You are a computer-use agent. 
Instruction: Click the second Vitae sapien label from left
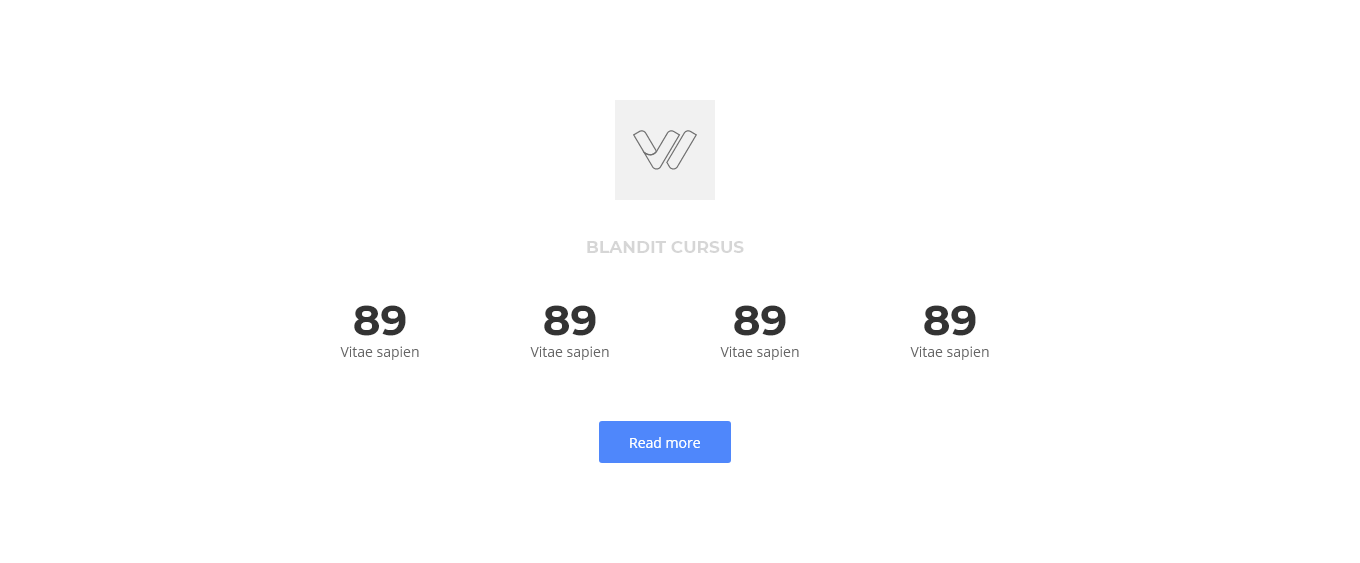570,352
